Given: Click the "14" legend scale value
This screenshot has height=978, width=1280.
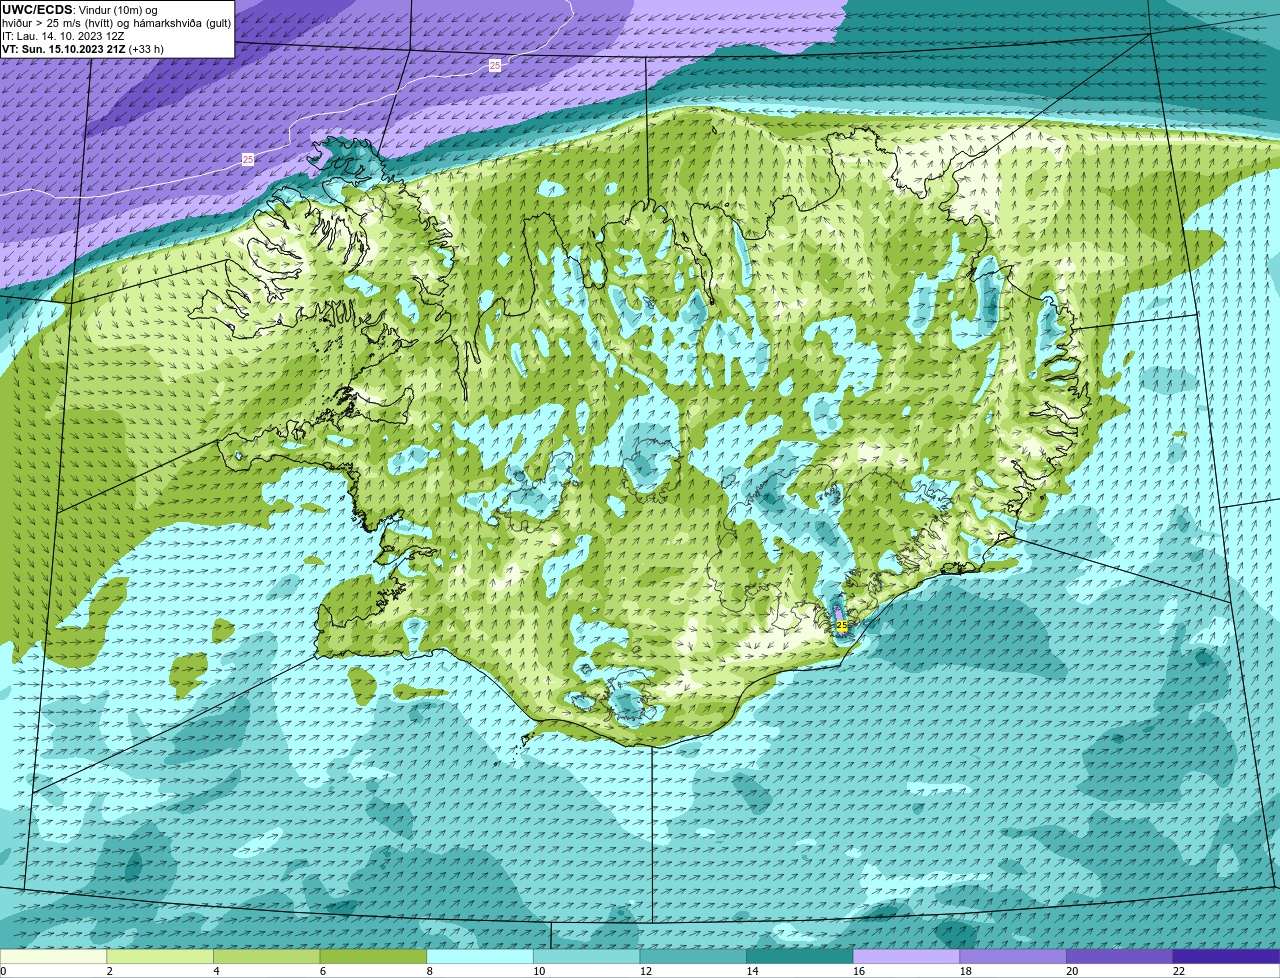Looking at the screenshot, I should (x=752, y=971).
